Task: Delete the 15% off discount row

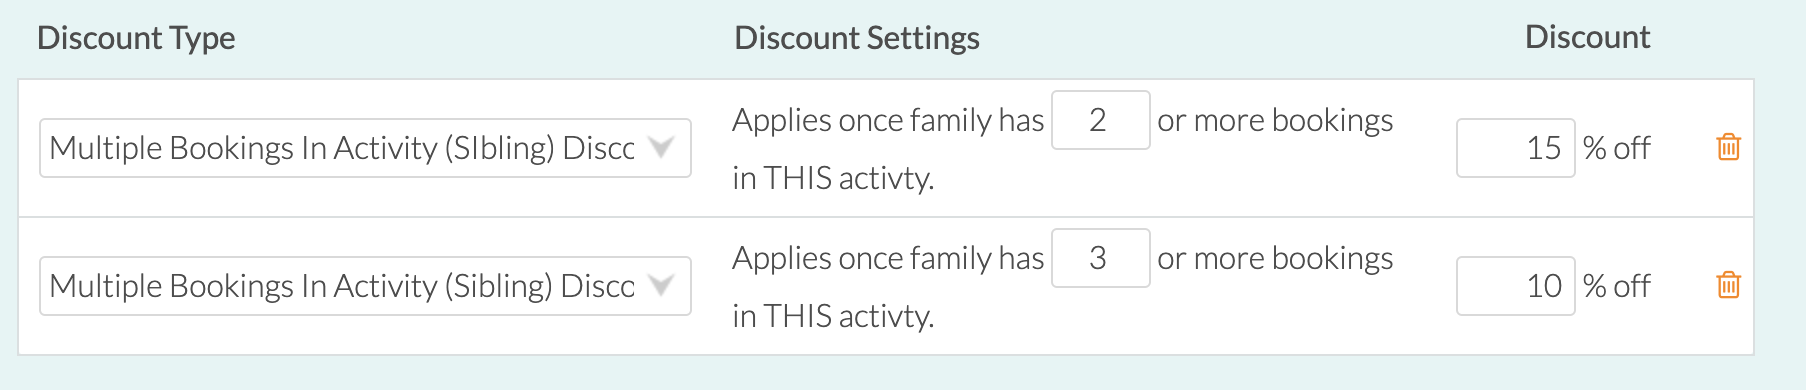Action: tap(1728, 148)
